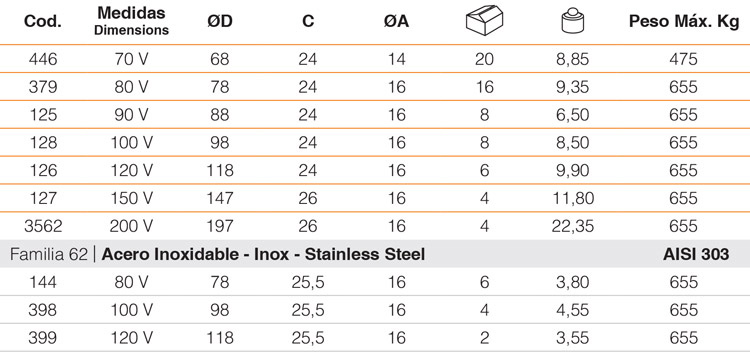
Task: Select product code 3562
Action: click(43, 226)
